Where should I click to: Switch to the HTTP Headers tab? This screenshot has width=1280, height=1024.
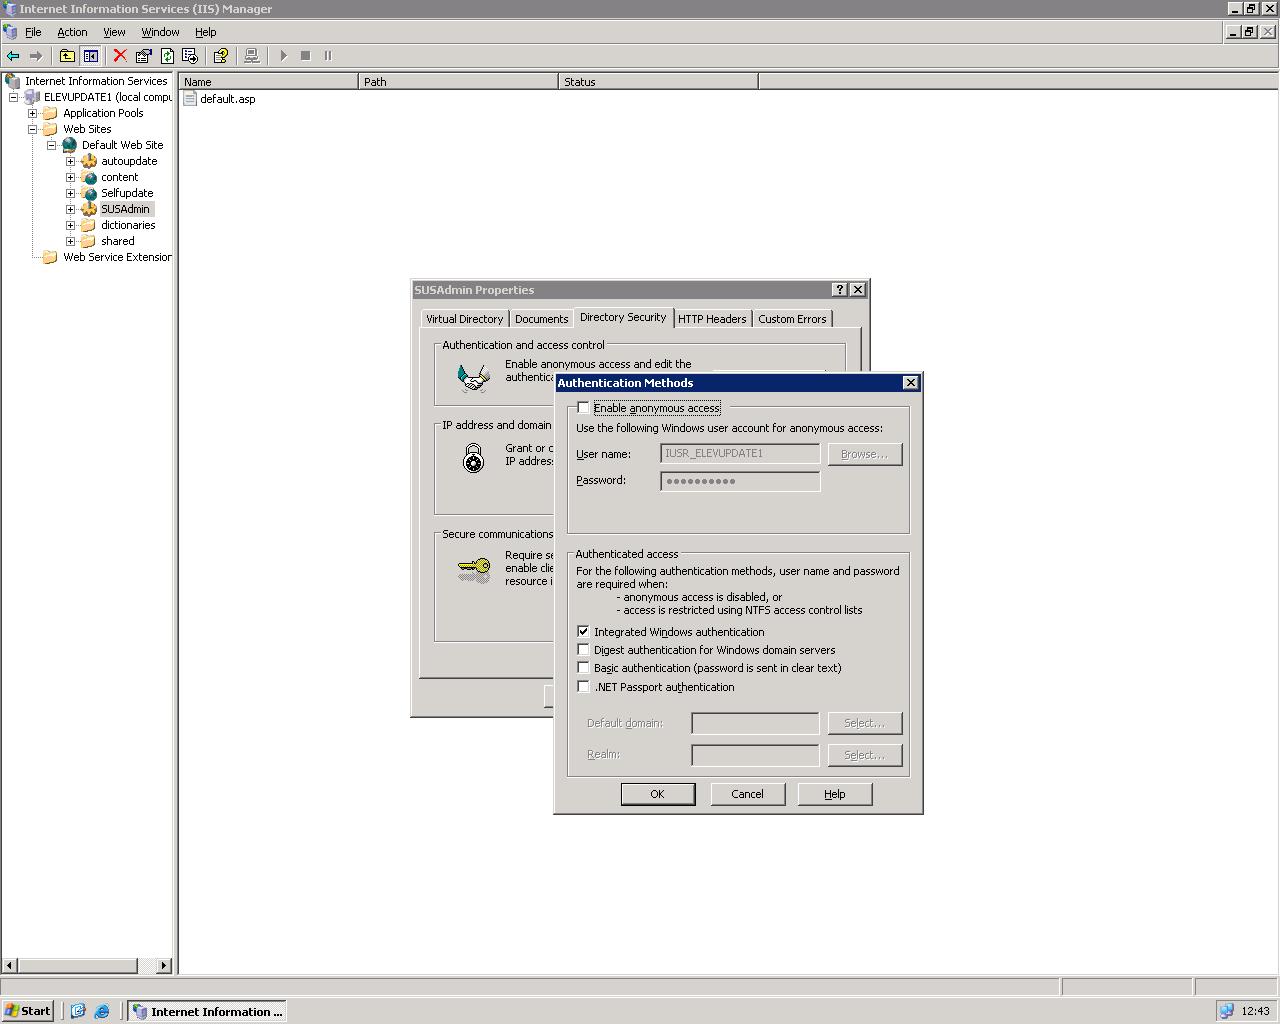point(711,319)
